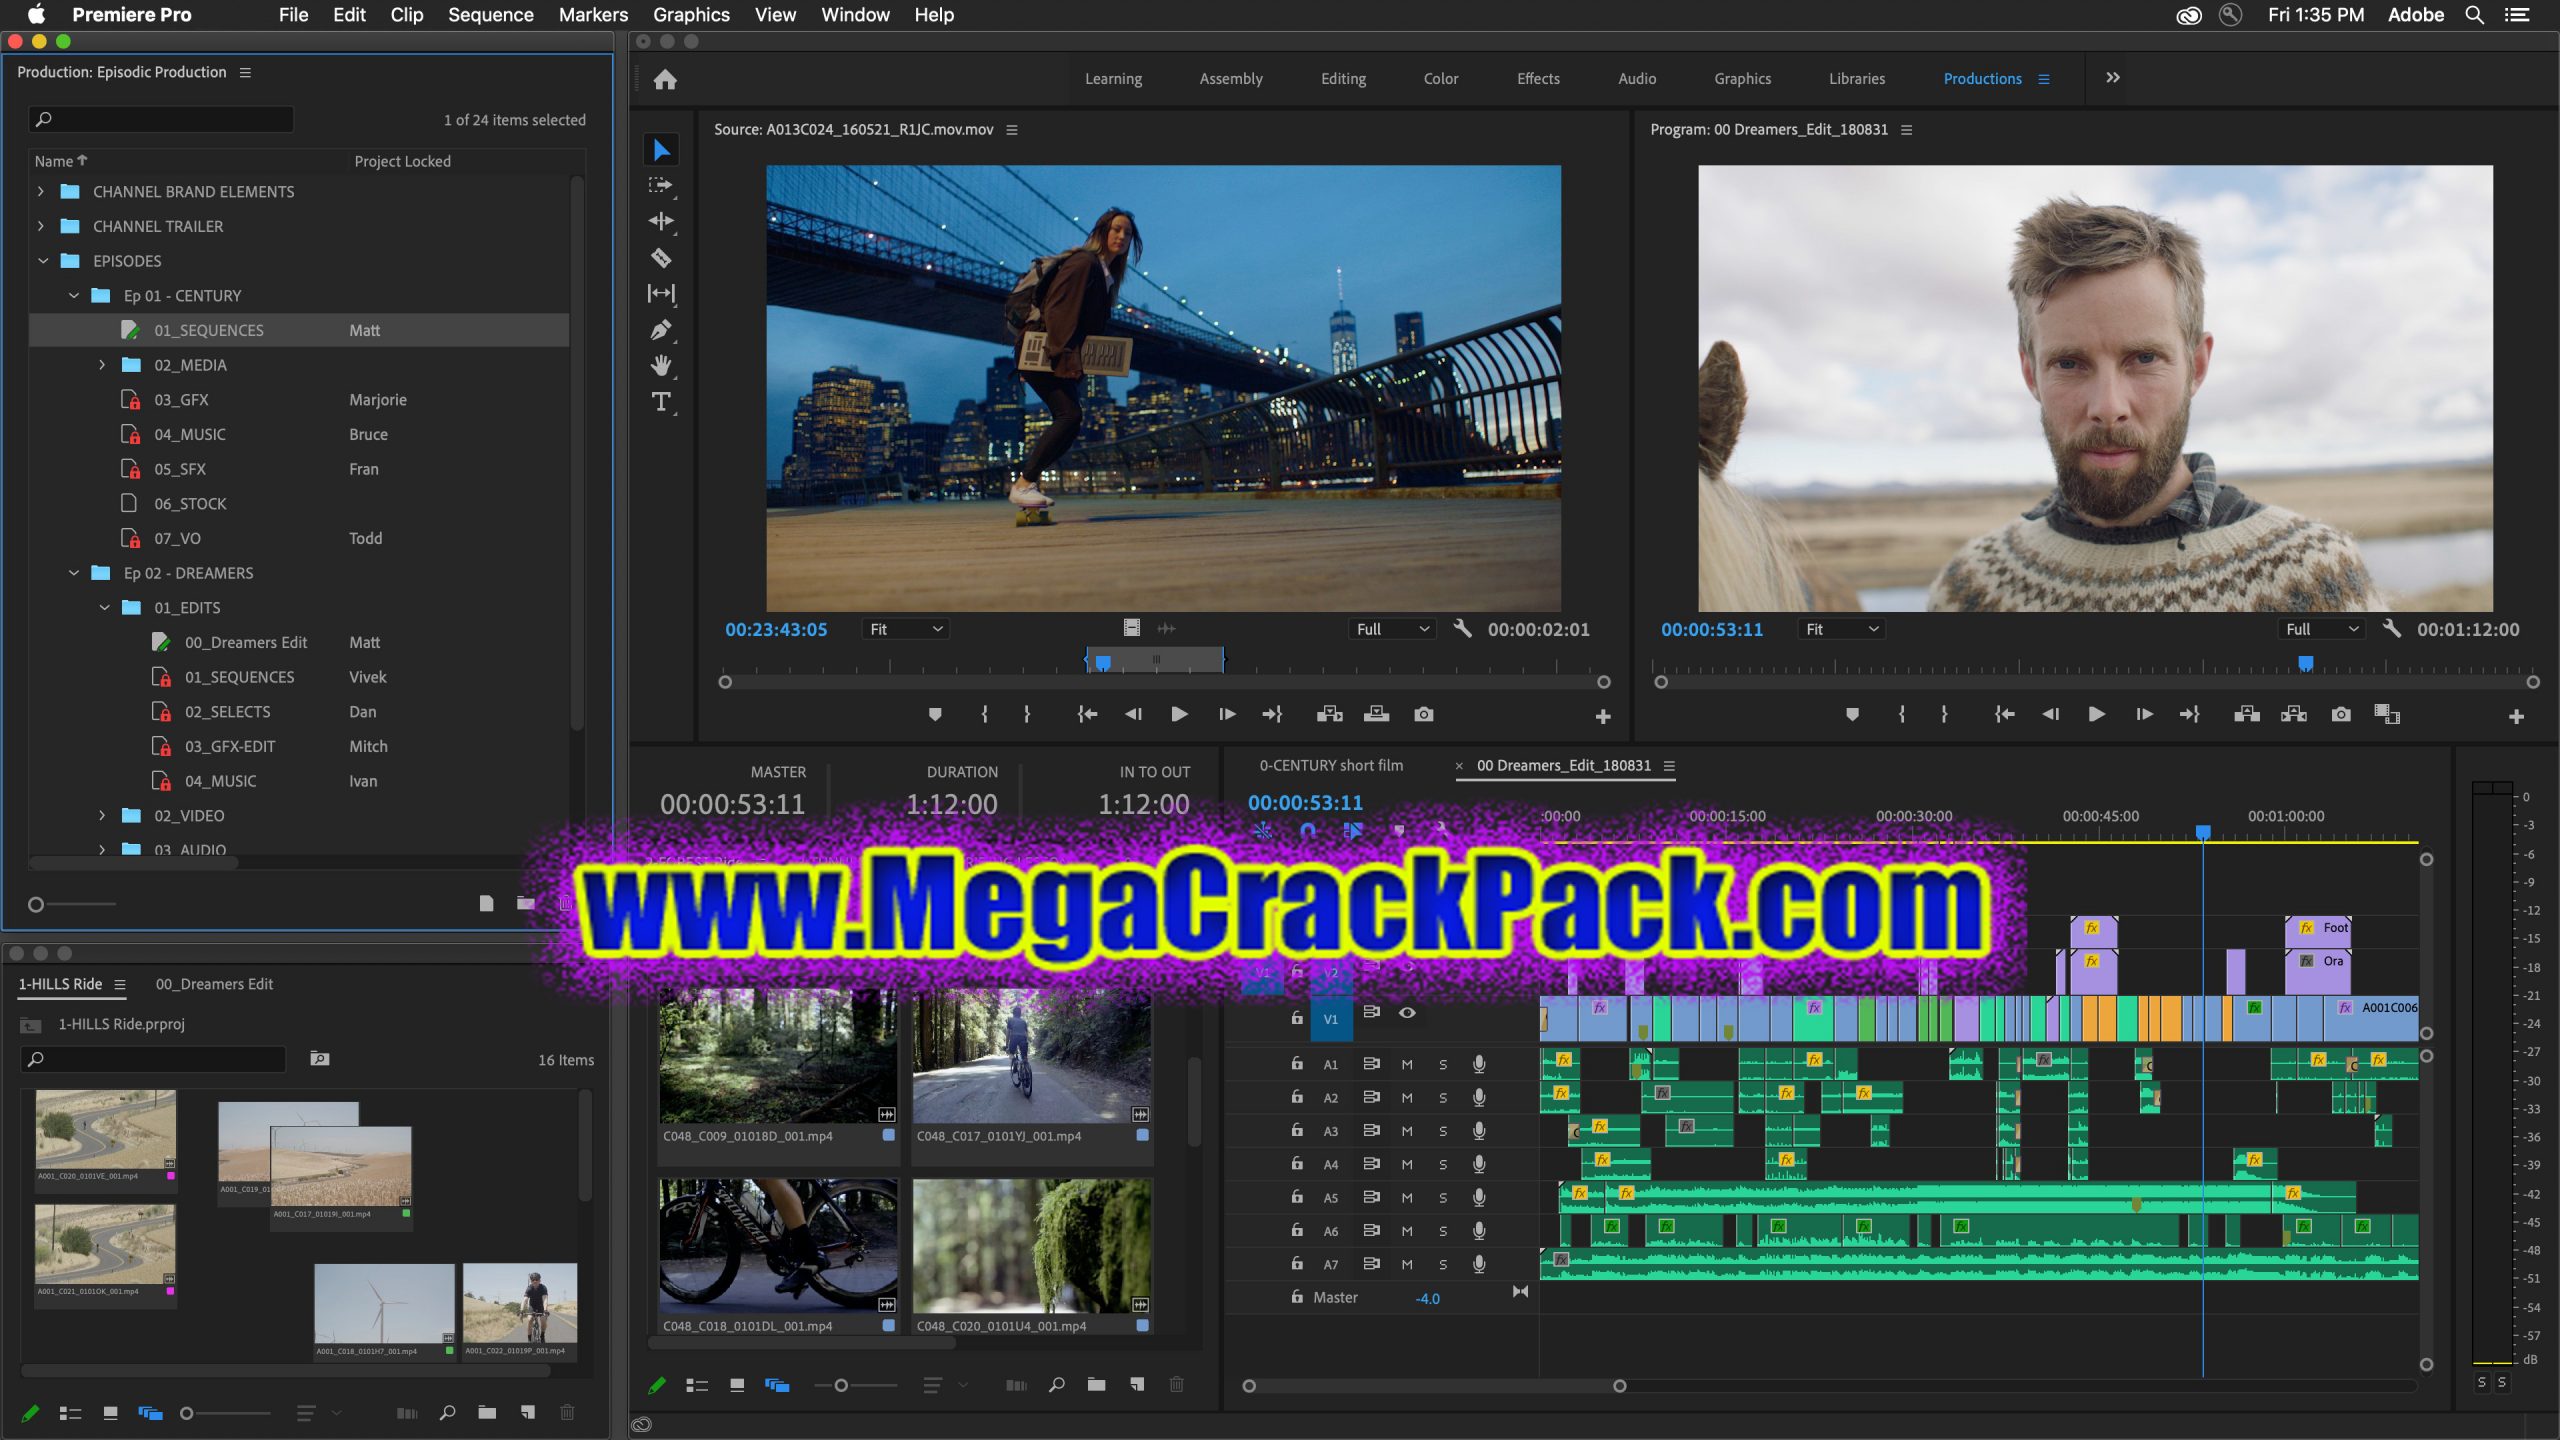Toggle V1 track target
Screen dimensions: 2560x1440
(x=1331, y=1019)
